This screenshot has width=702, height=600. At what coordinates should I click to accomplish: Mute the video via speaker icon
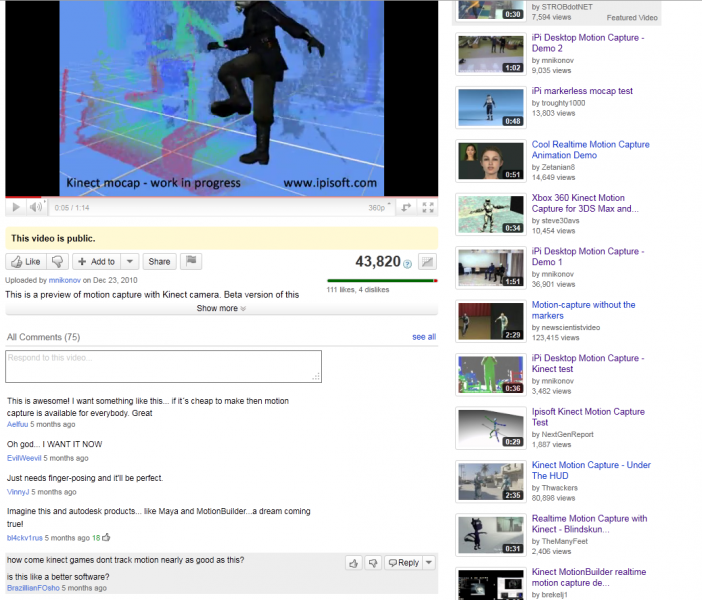36,207
